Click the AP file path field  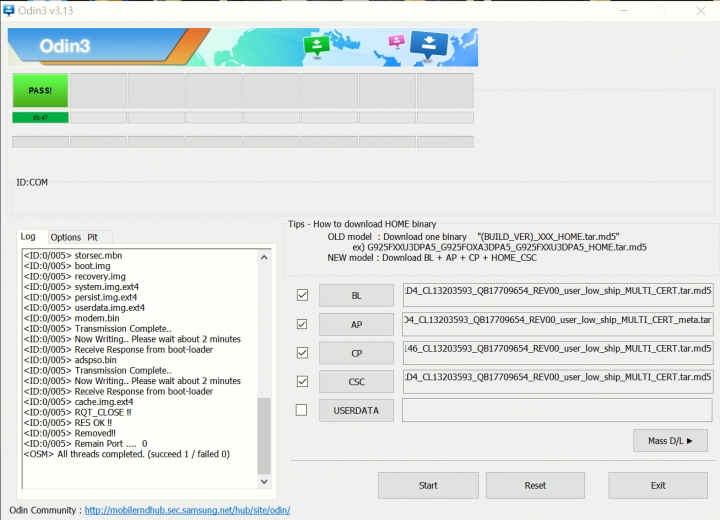[558, 324]
